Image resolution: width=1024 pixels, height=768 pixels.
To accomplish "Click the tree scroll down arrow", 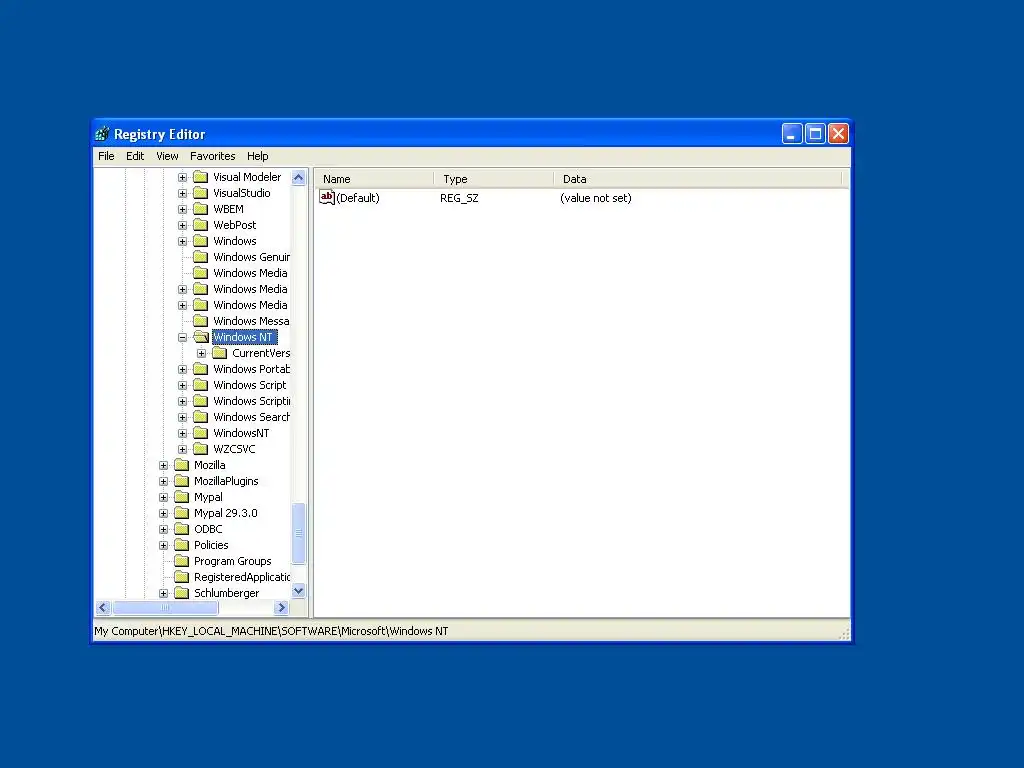I will click(298, 591).
